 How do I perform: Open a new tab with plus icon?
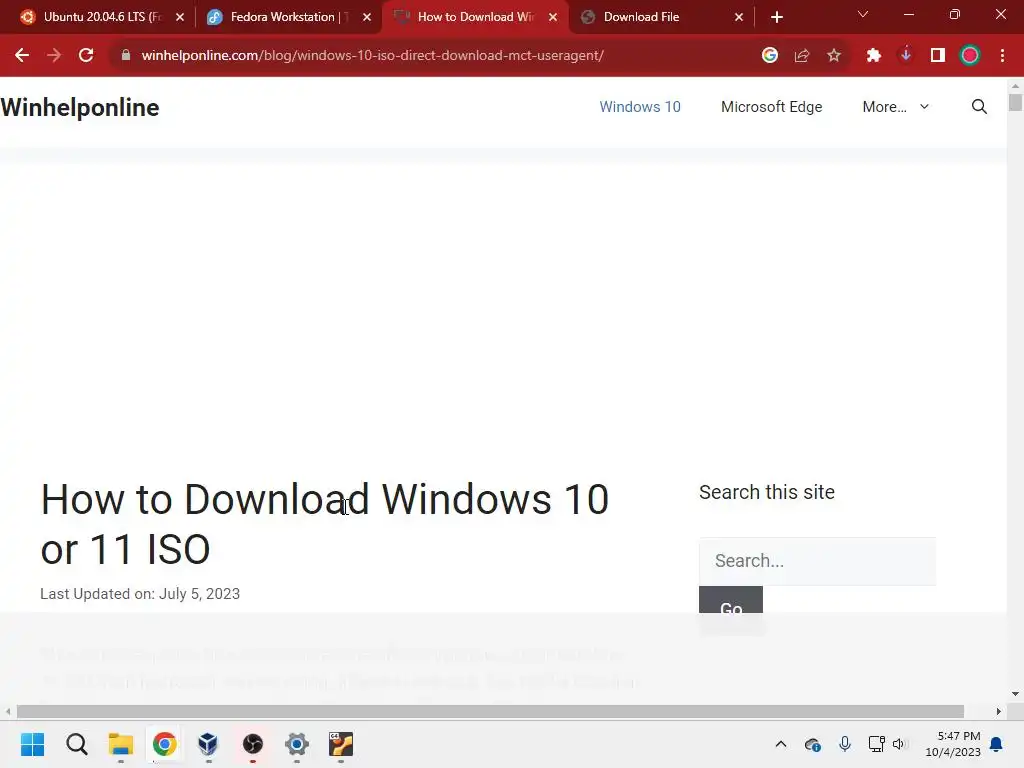(x=776, y=17)
